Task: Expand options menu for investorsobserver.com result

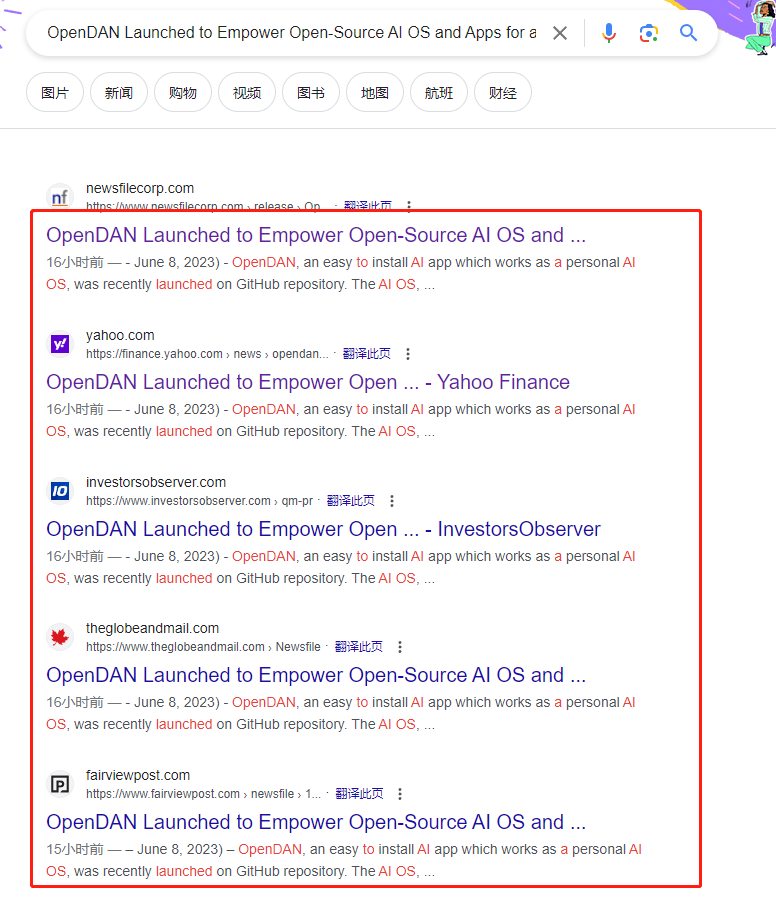Action: click(x=392, y=501)
